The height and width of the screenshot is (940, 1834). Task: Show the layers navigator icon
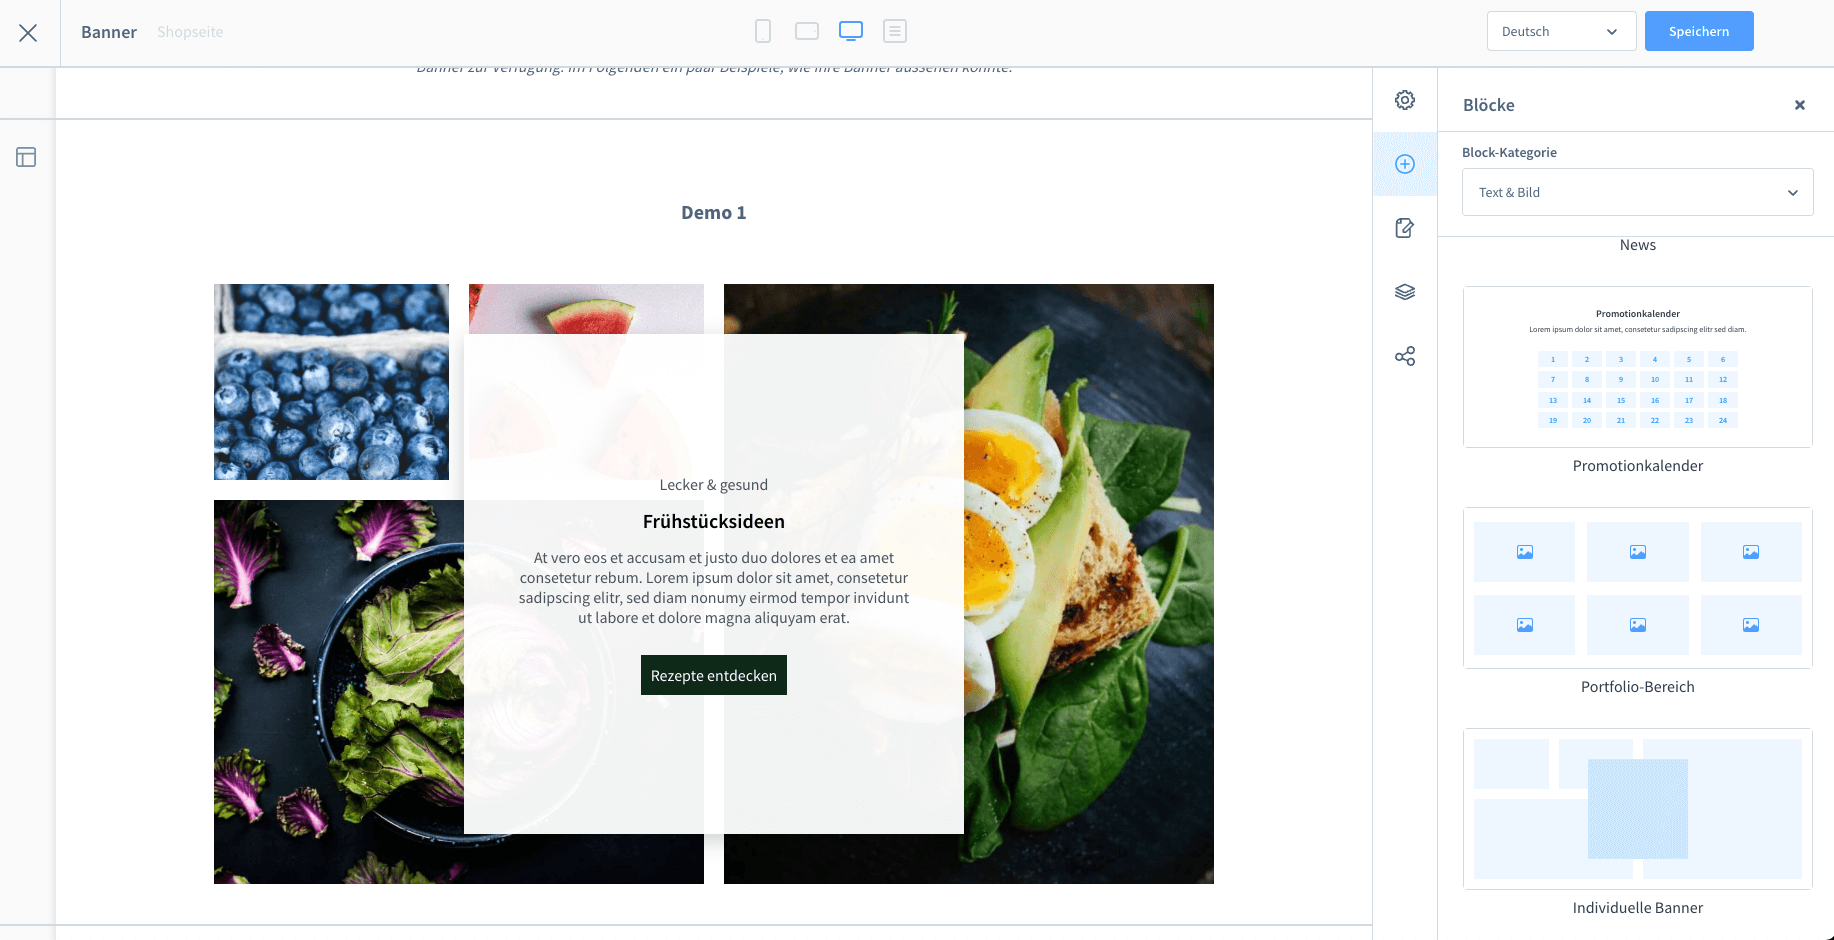(x=1405, y=292)
